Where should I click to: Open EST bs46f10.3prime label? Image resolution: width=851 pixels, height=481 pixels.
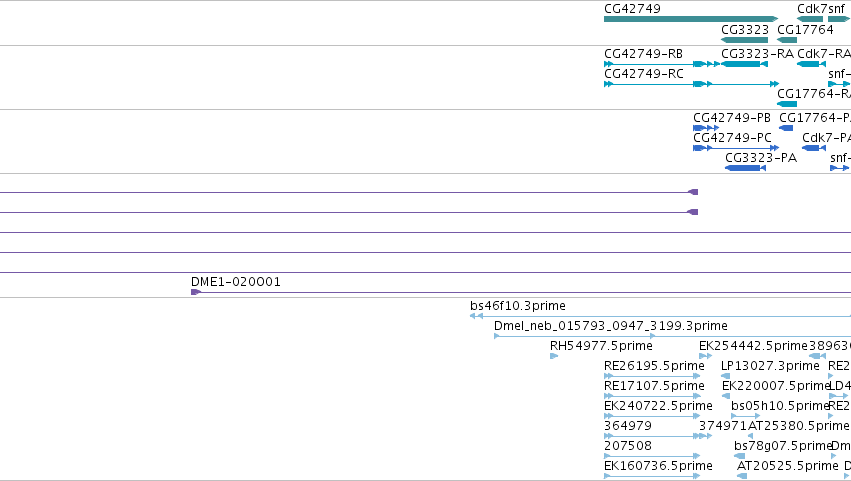518,306
